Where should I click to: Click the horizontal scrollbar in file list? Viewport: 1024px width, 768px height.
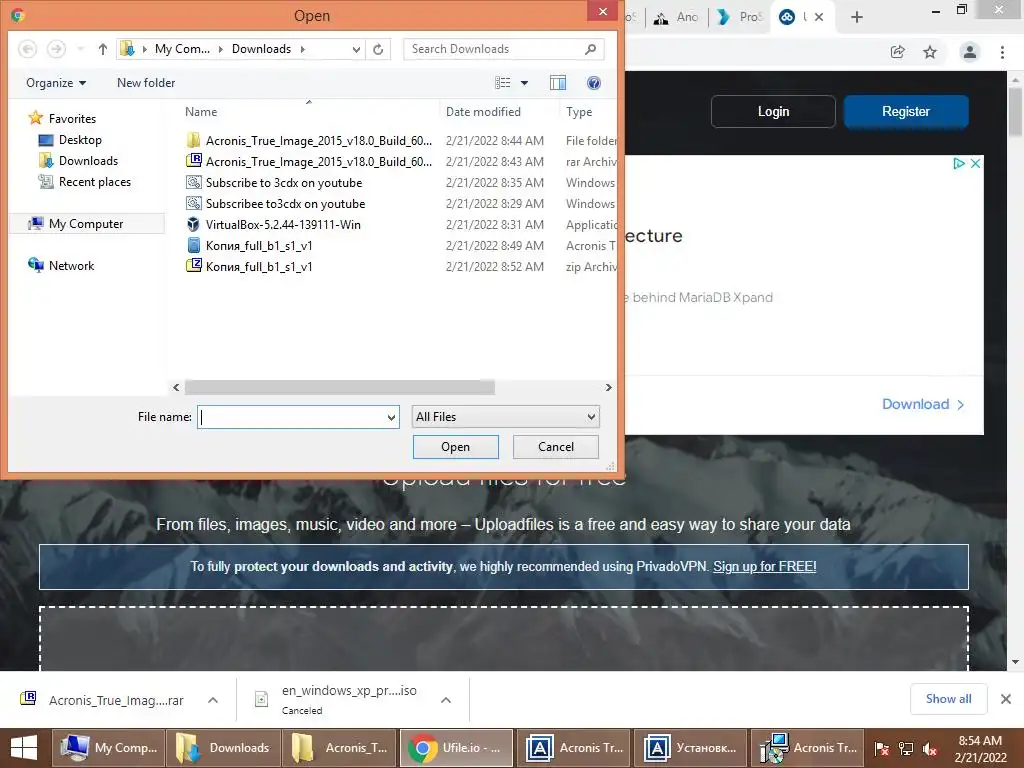340,387
